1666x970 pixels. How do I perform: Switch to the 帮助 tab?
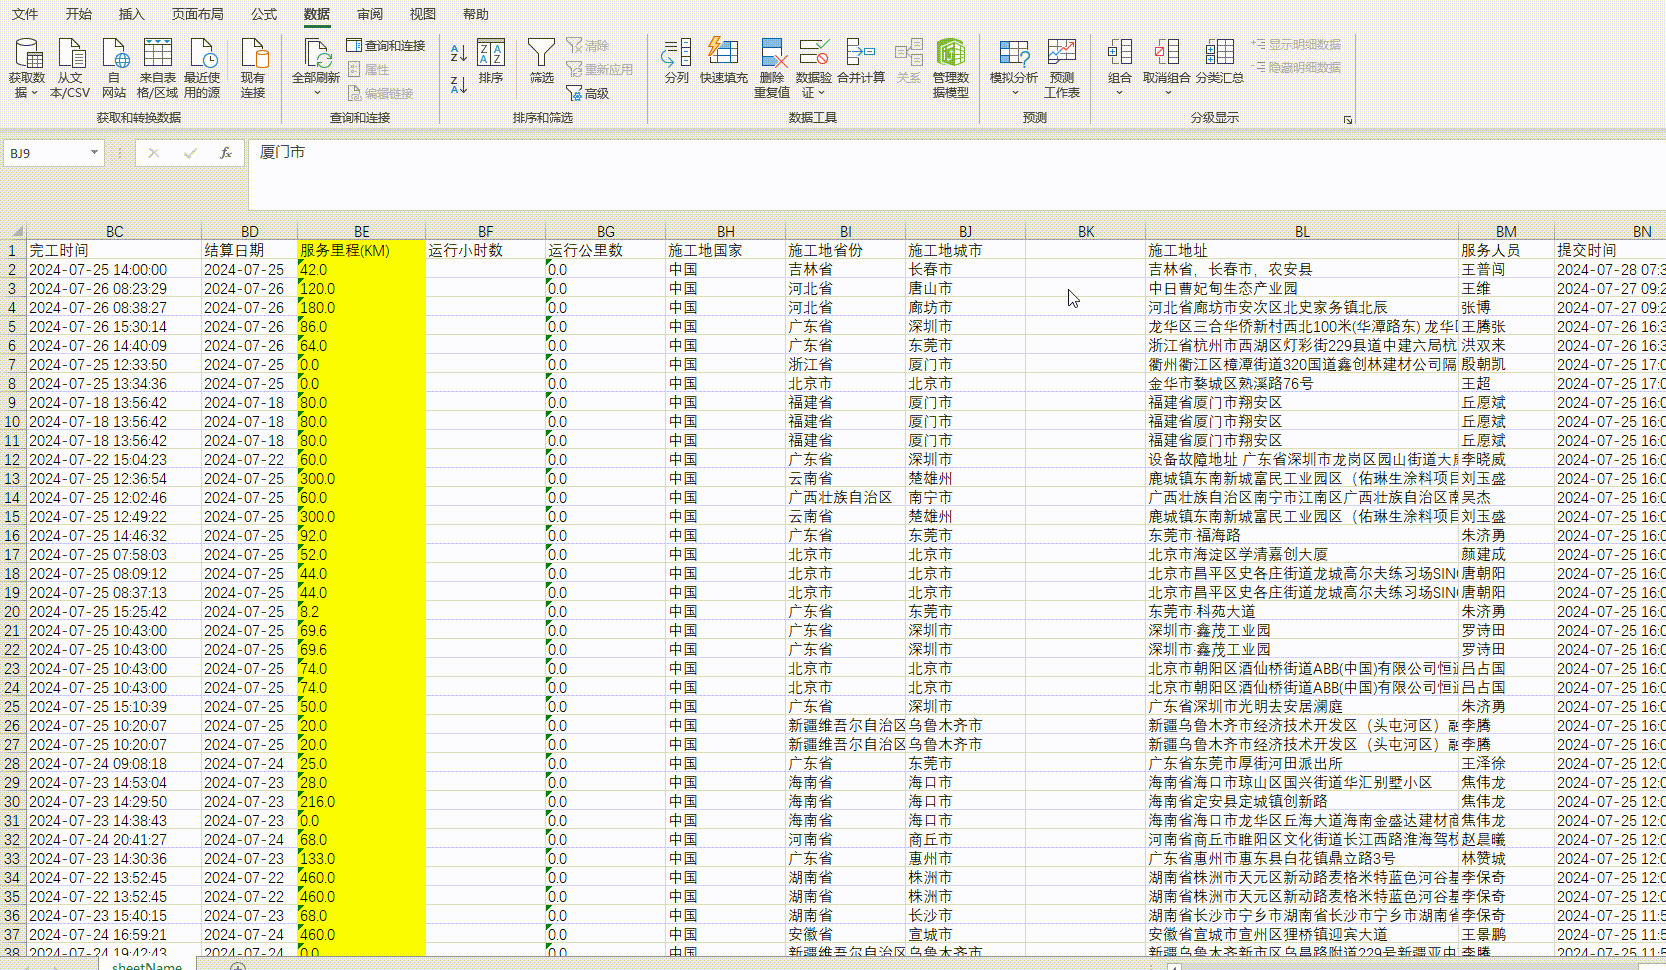click(x=476, y=14)
